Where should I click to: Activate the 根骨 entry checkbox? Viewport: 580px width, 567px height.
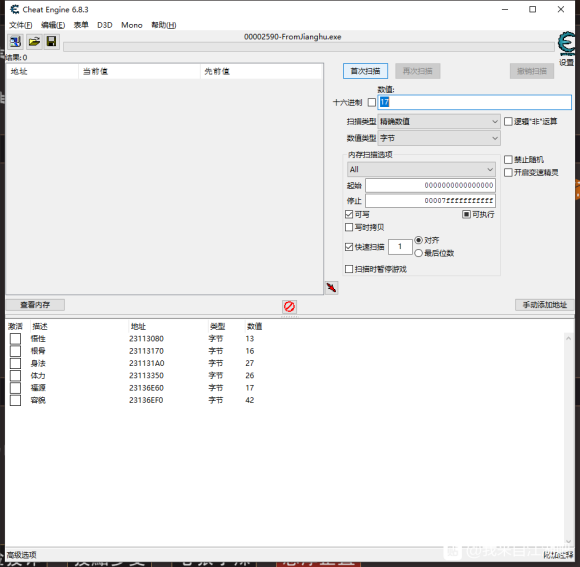(x=15, y=351)
